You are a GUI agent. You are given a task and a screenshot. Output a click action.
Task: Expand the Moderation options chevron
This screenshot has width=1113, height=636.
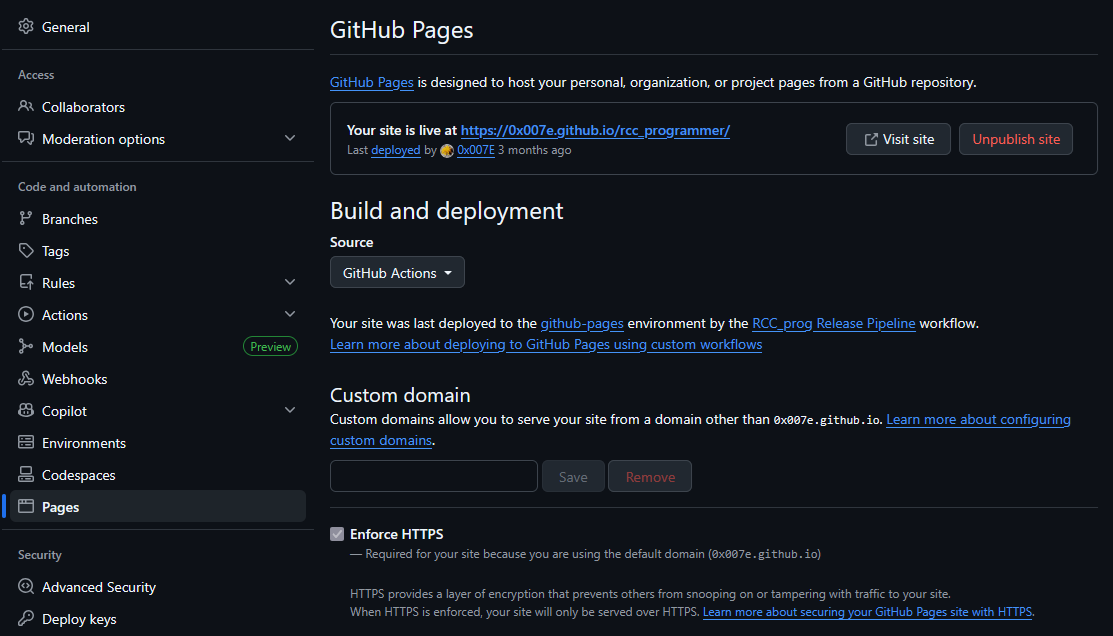(x=290, y=138)
